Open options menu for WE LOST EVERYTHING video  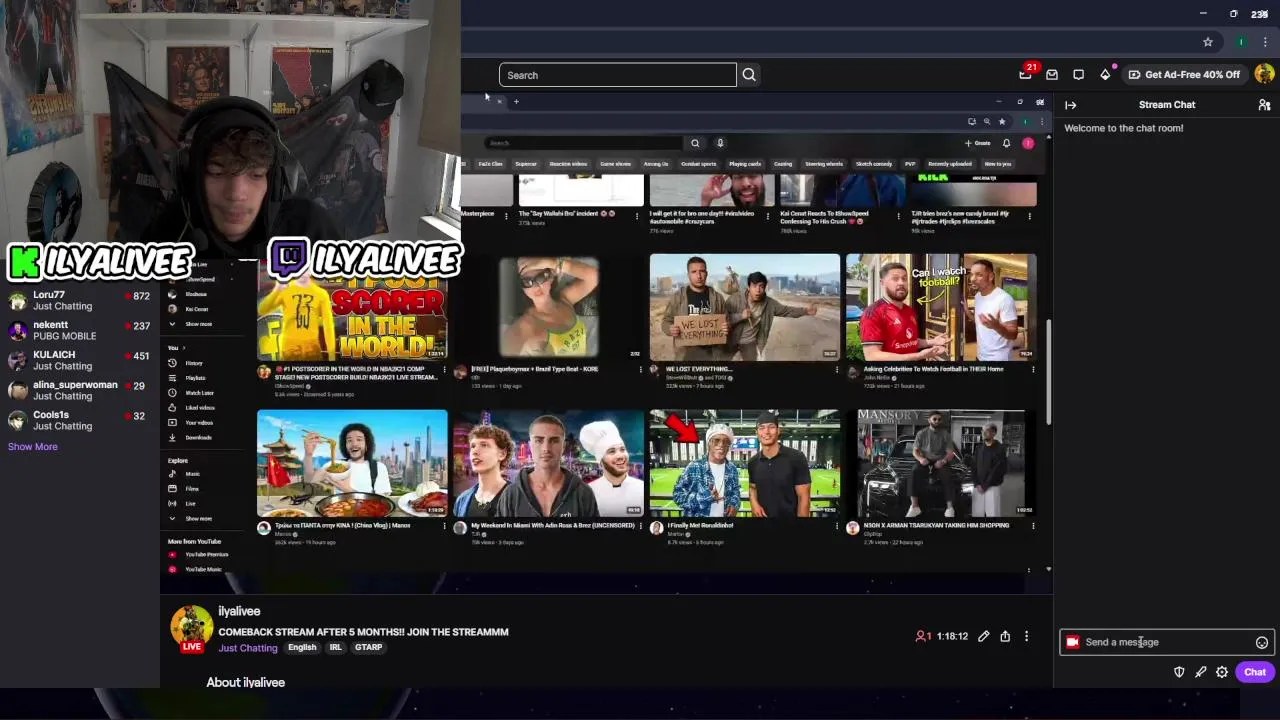[837, 369]
